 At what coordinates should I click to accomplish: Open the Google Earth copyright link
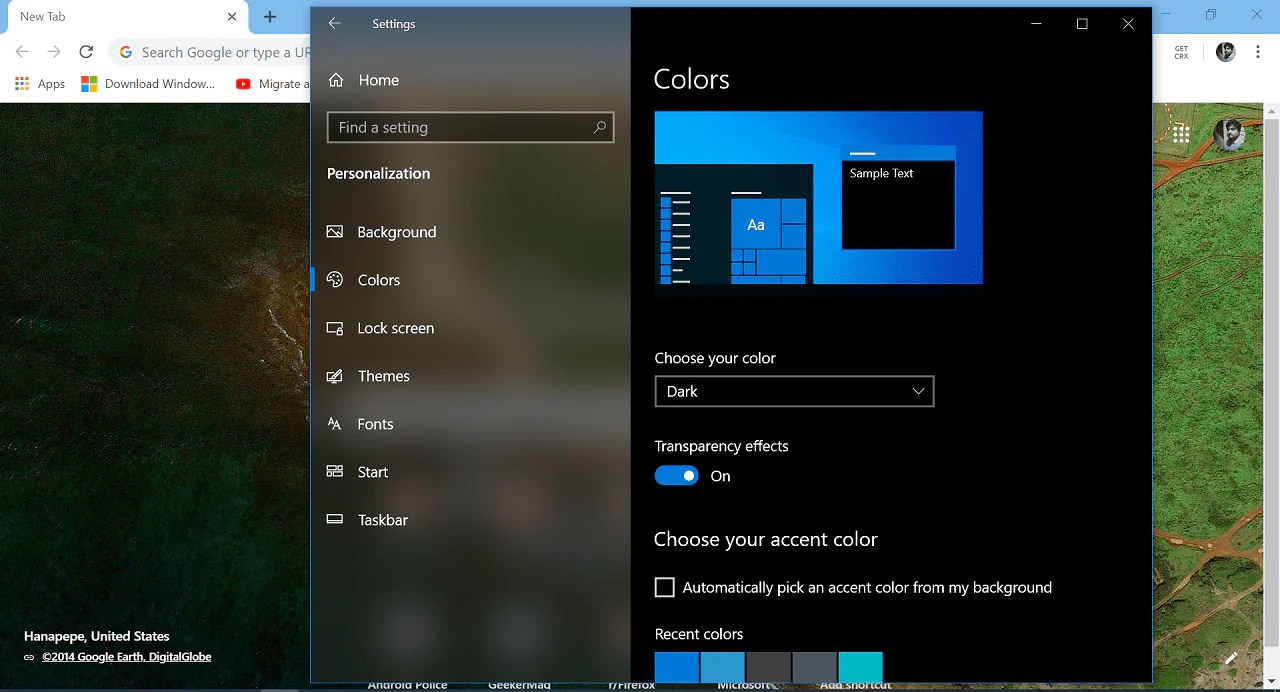click(127, 657)
